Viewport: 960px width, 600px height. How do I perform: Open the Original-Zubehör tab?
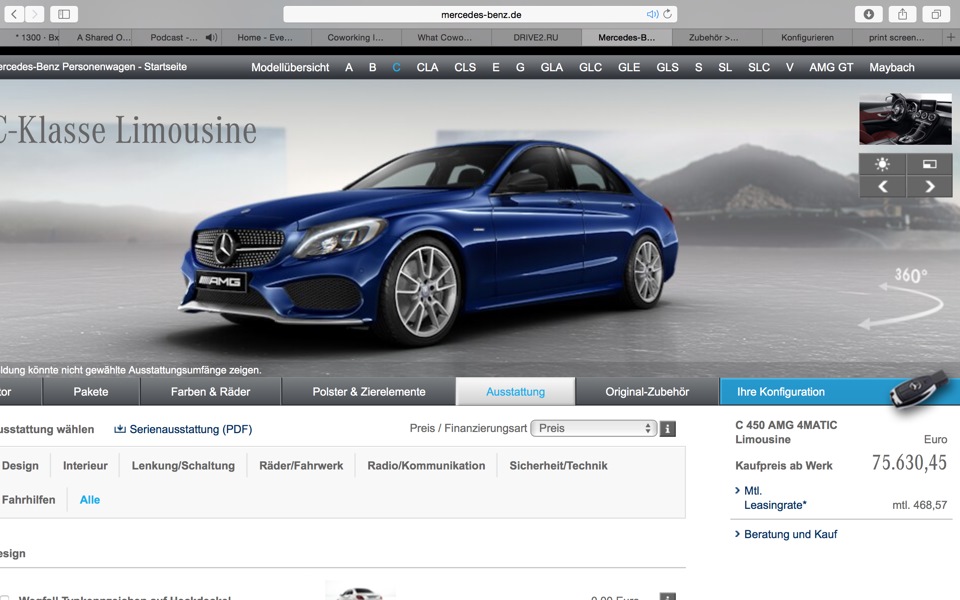[x=647, y=392]
